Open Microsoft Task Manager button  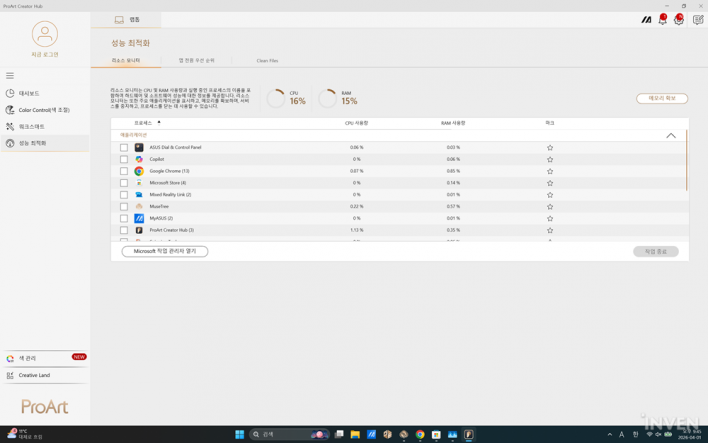pyautogui.click(x=165, y=251)
